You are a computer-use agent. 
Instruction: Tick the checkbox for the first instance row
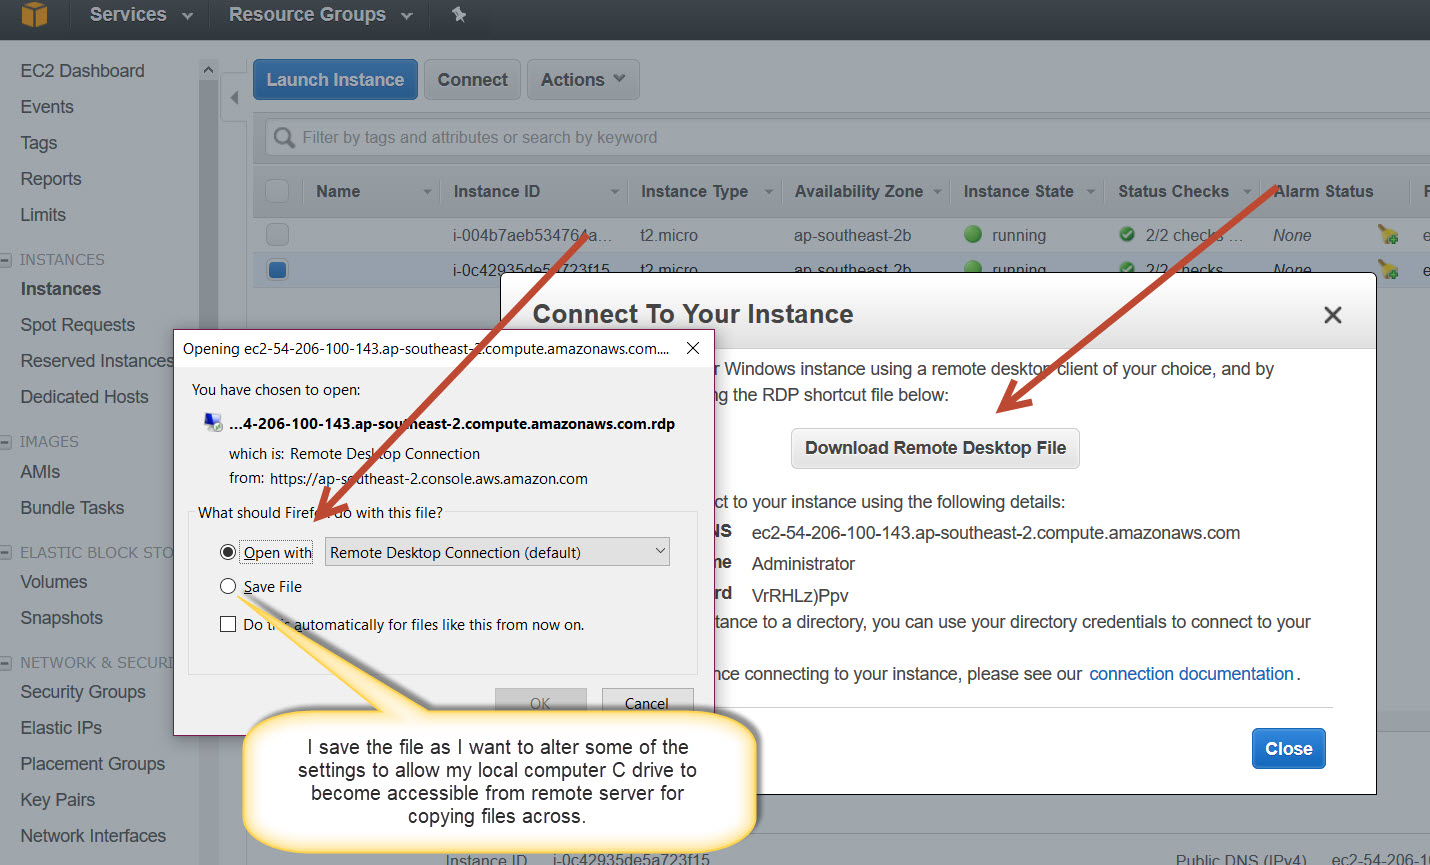(x=278, y=235)
